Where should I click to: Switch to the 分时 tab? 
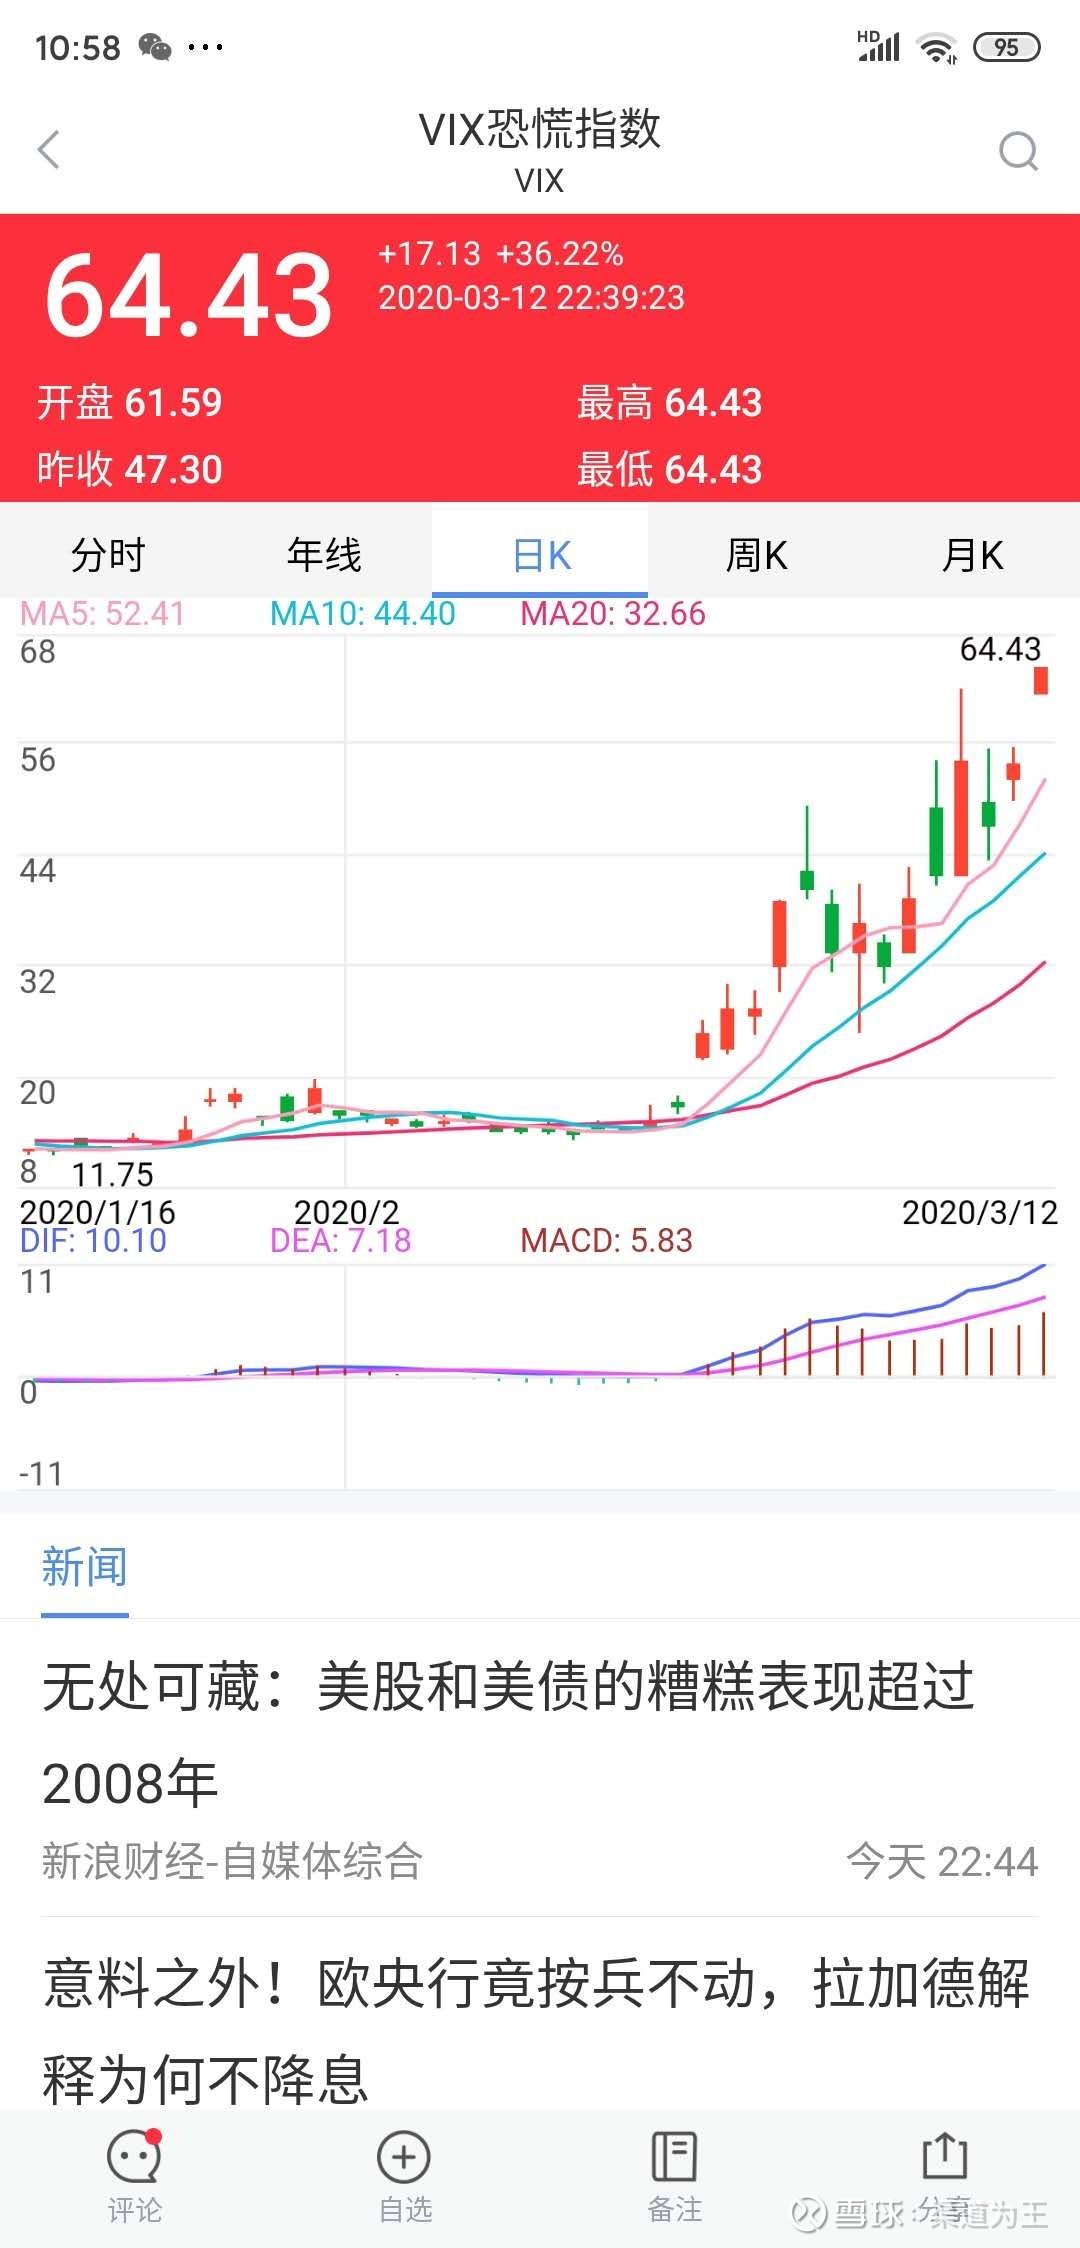[108, 554]
